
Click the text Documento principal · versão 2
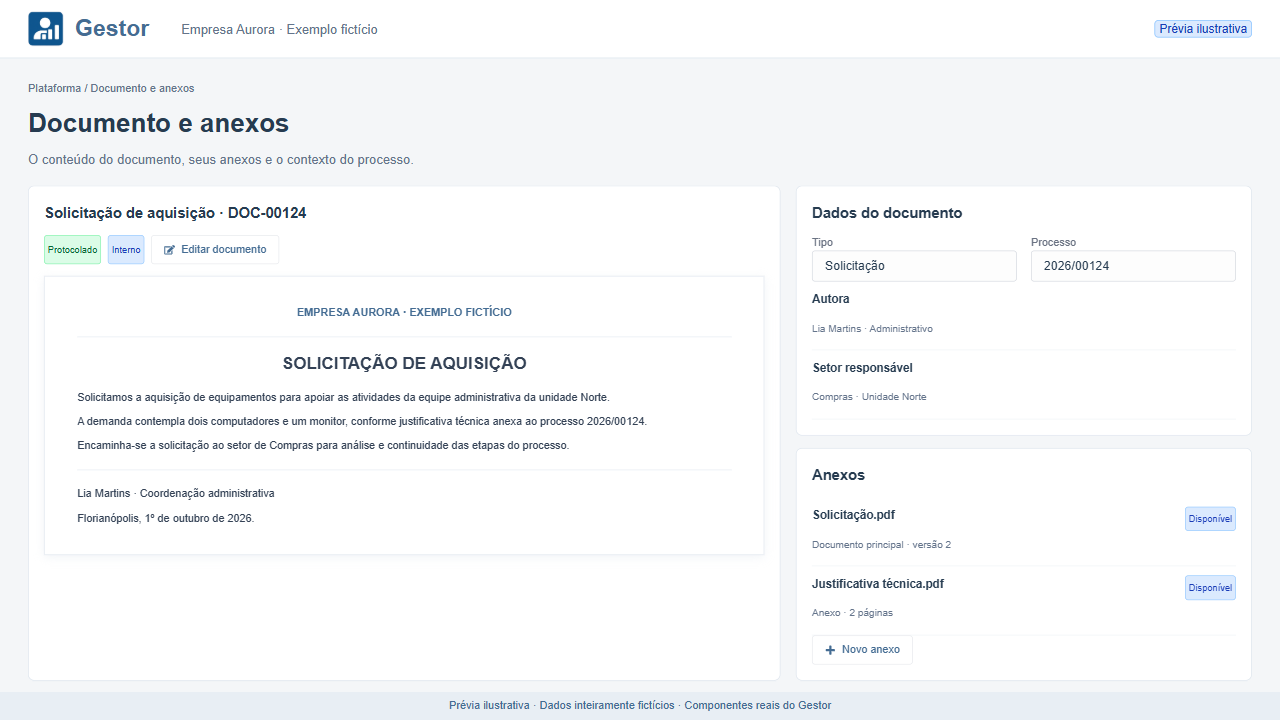(x=882, y=545)
